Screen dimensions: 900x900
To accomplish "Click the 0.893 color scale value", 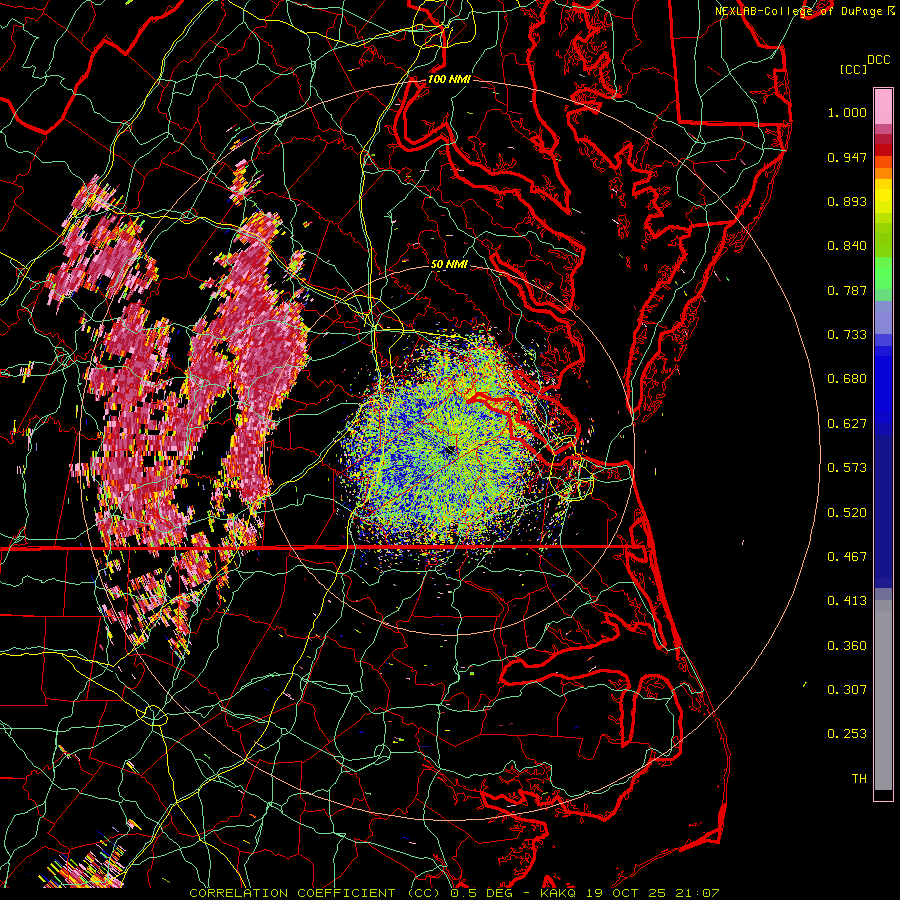I will pos(847,201).
